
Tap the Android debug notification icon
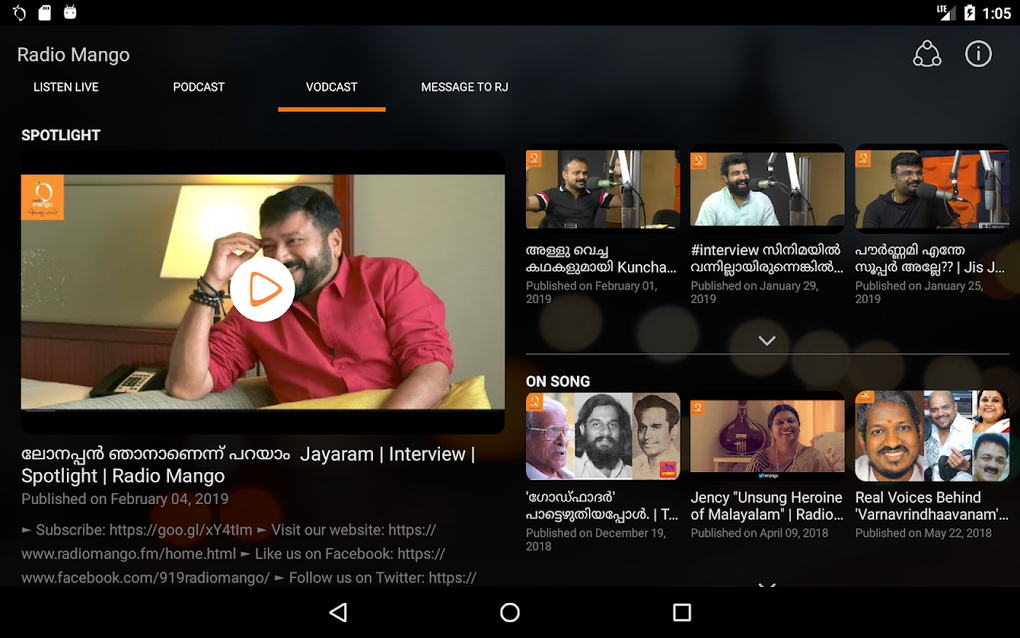70,12
